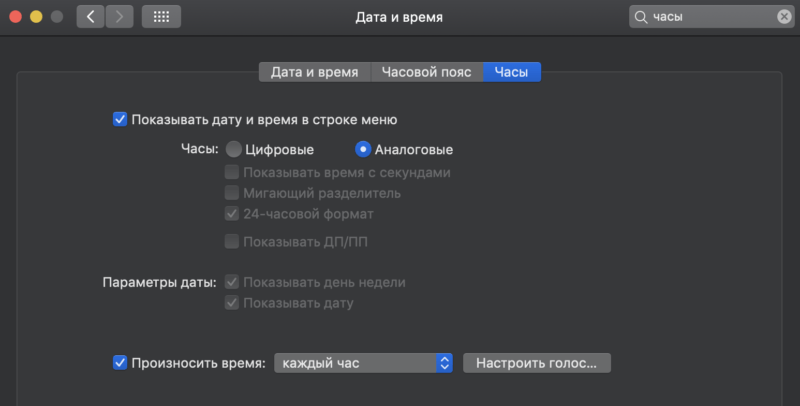
Task: Click the window title Дата и время
Action: click(x=399, y=17)
